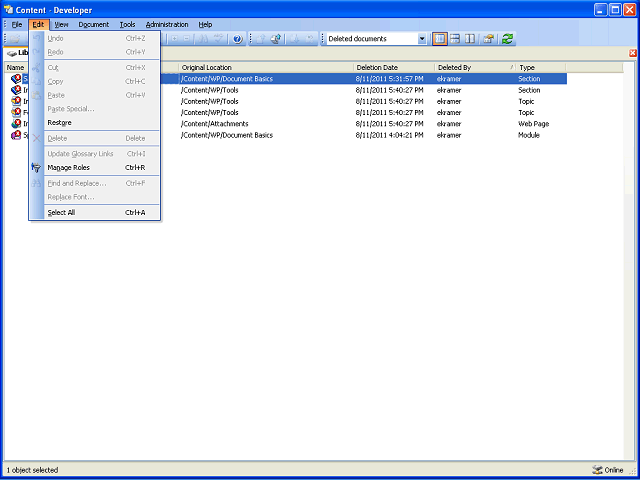Sort by the Original Location column header
Viewport: 640px width, 480px height.
(x=266, y=67)
